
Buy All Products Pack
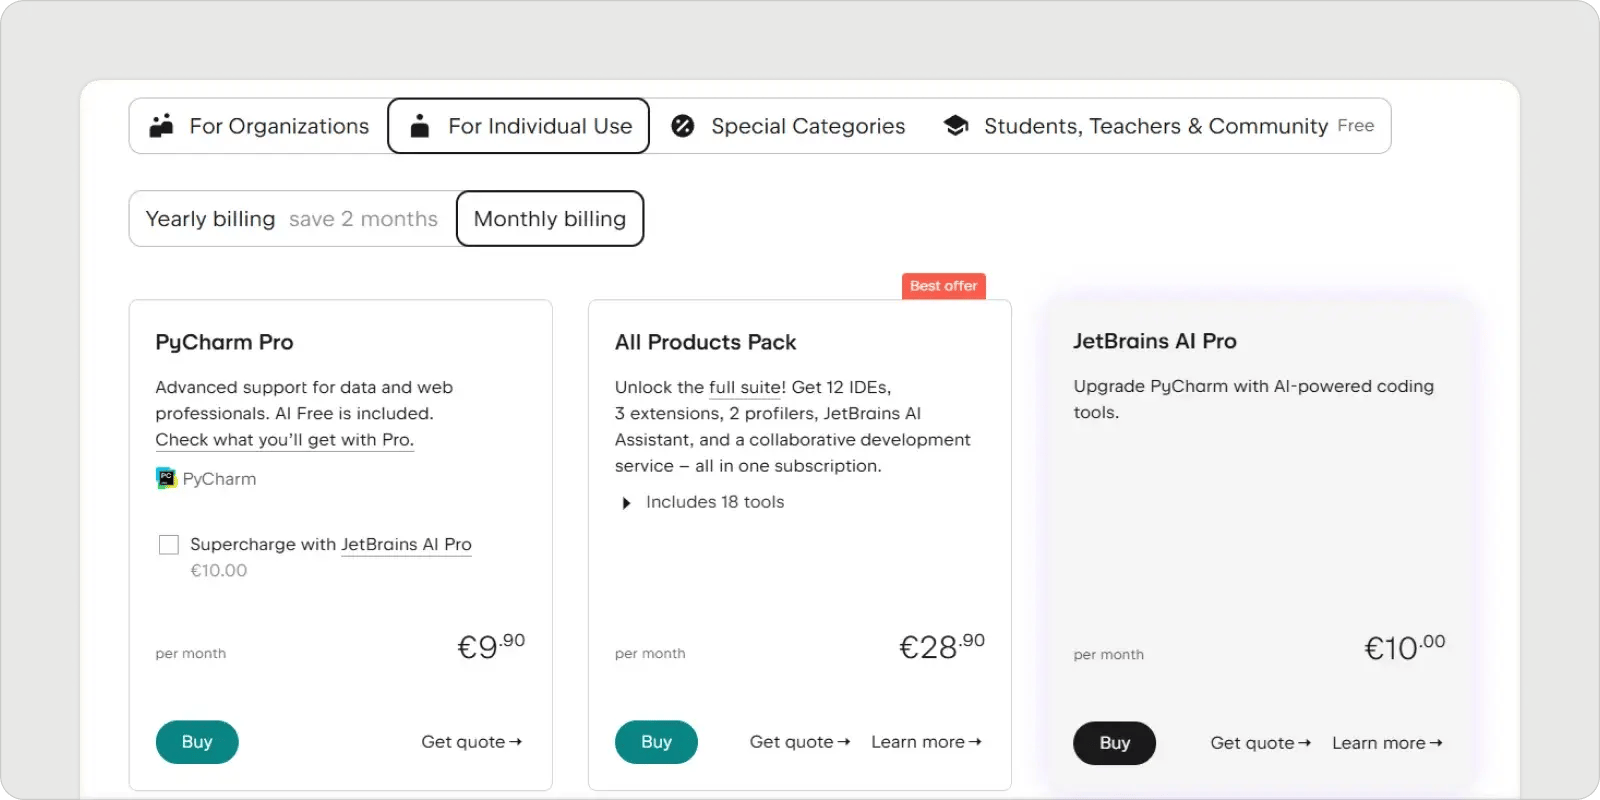(656, 742)
